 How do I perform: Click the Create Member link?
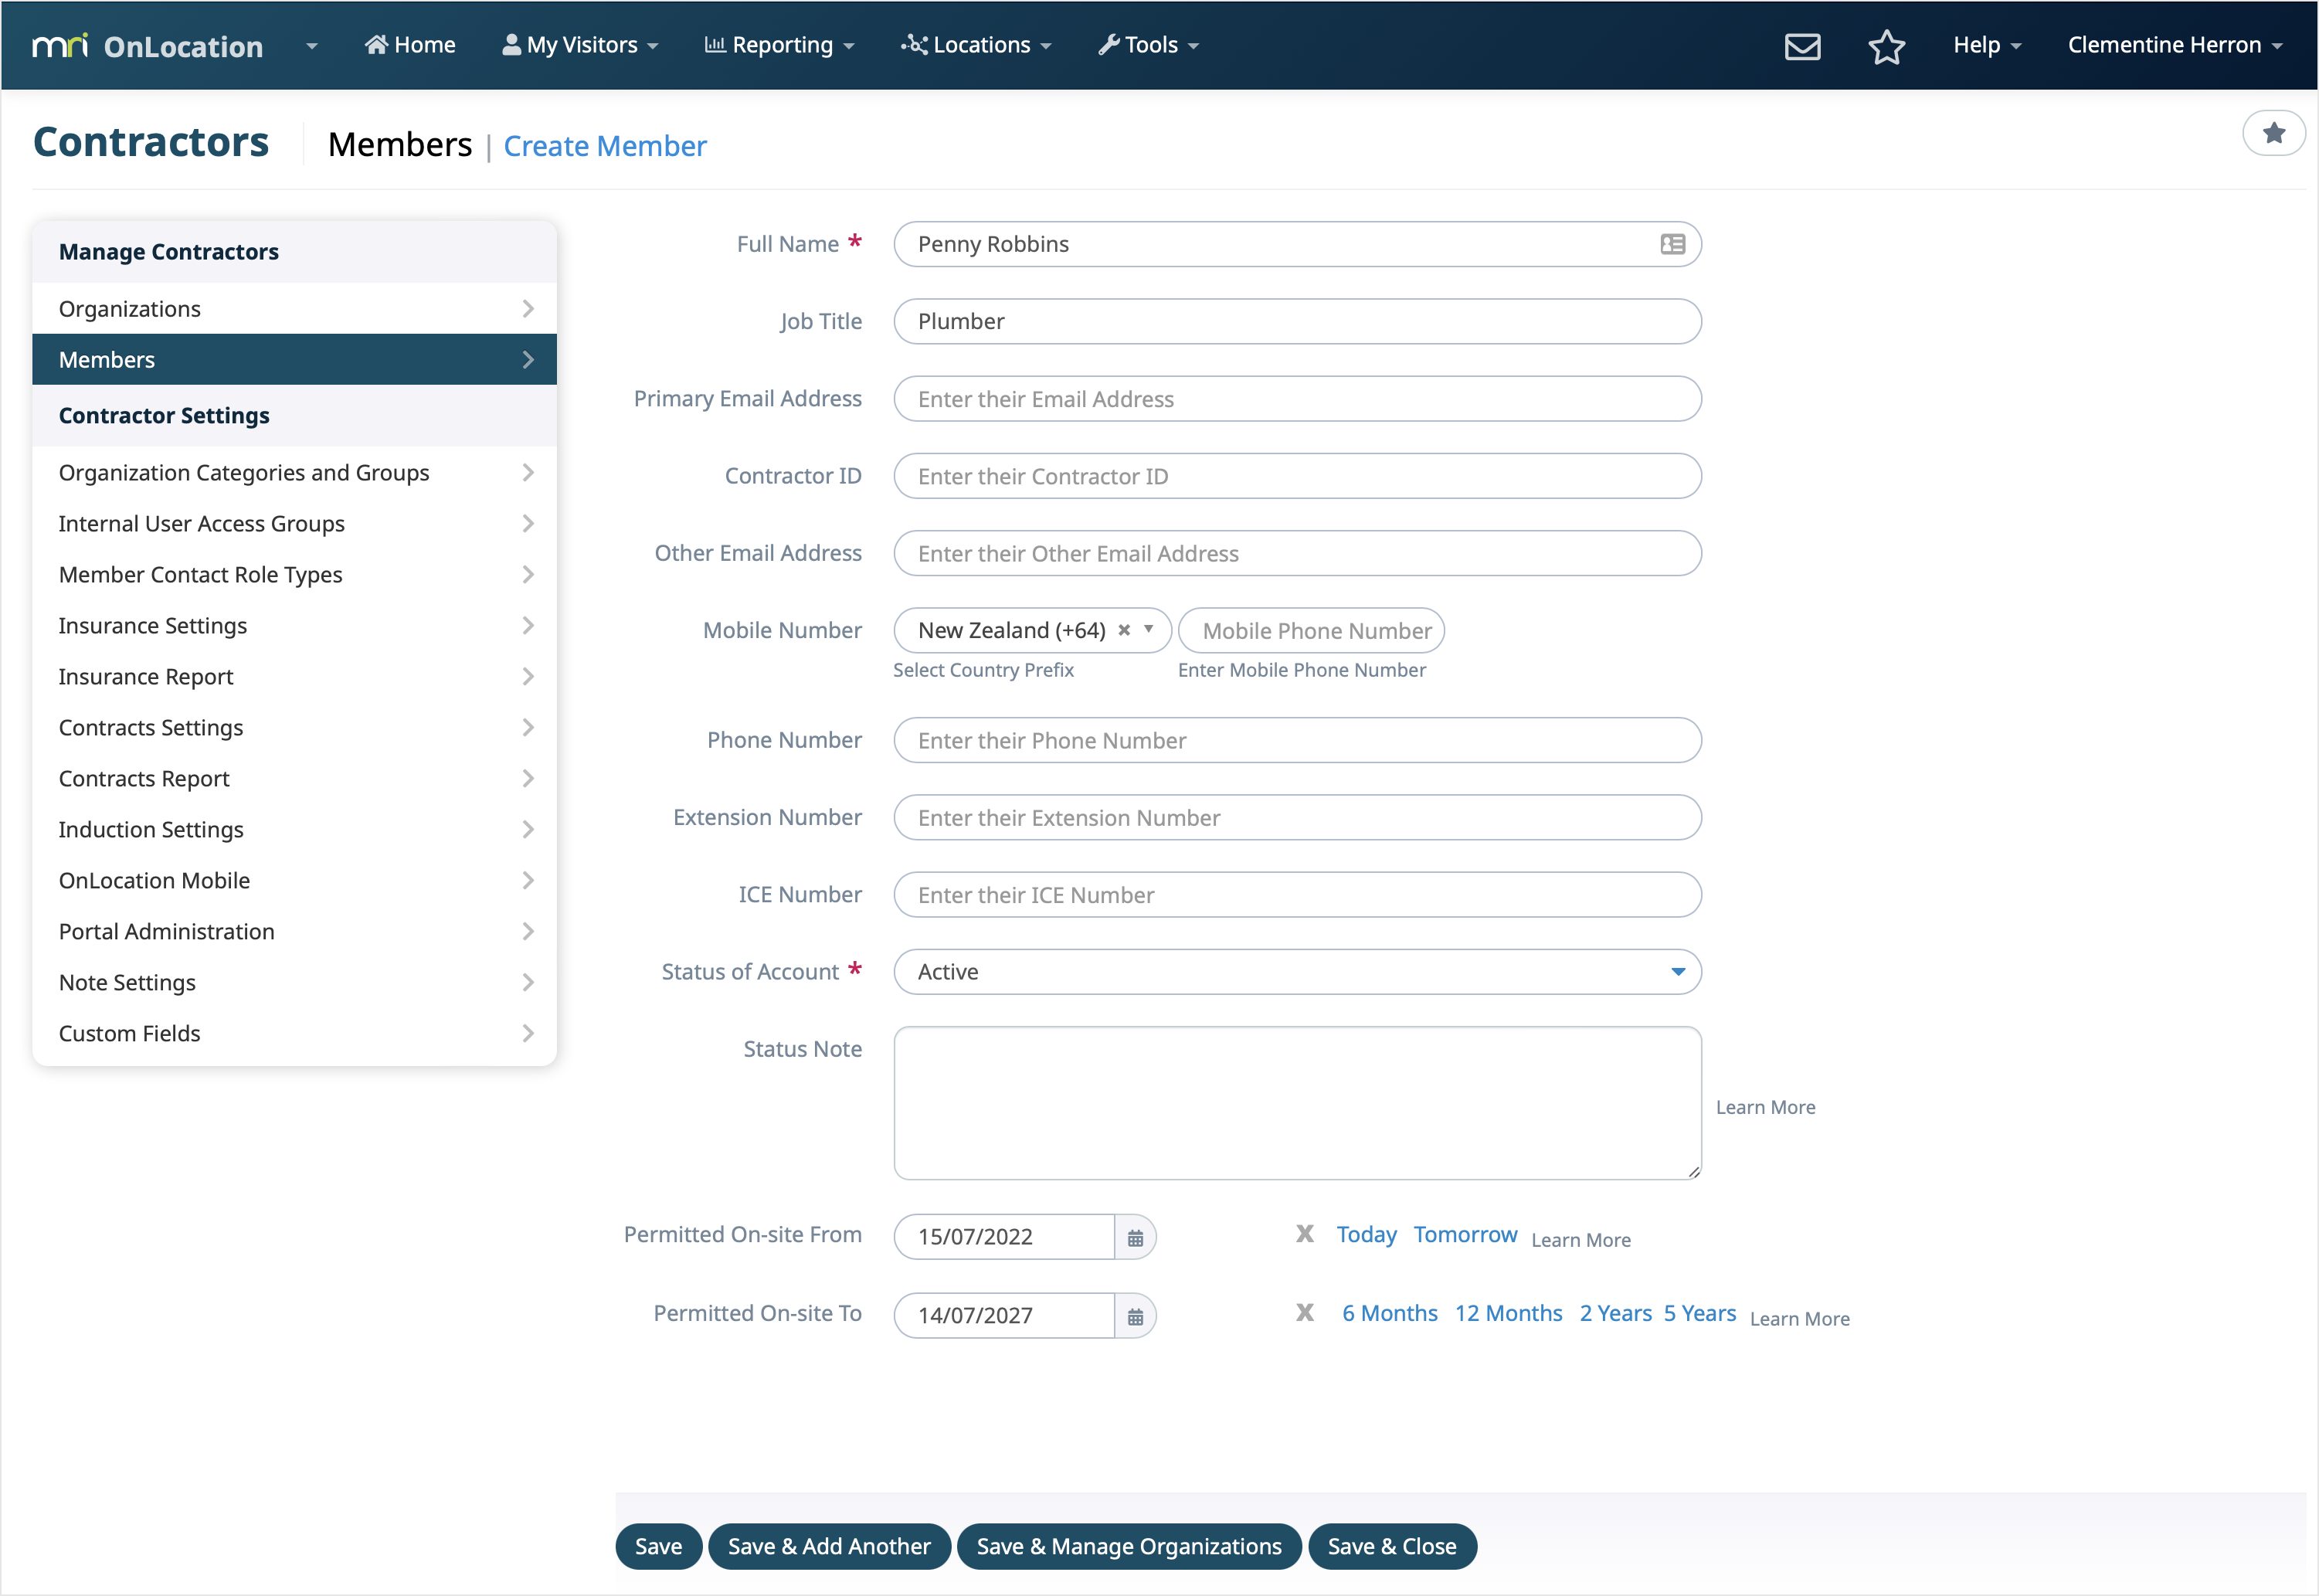point(605,146)
